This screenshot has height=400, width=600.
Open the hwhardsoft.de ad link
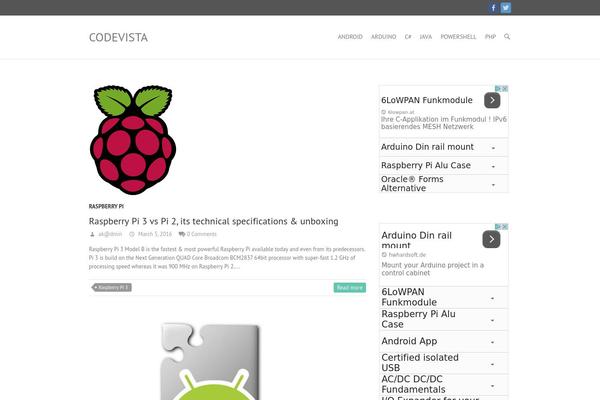[x=407, y=255]
